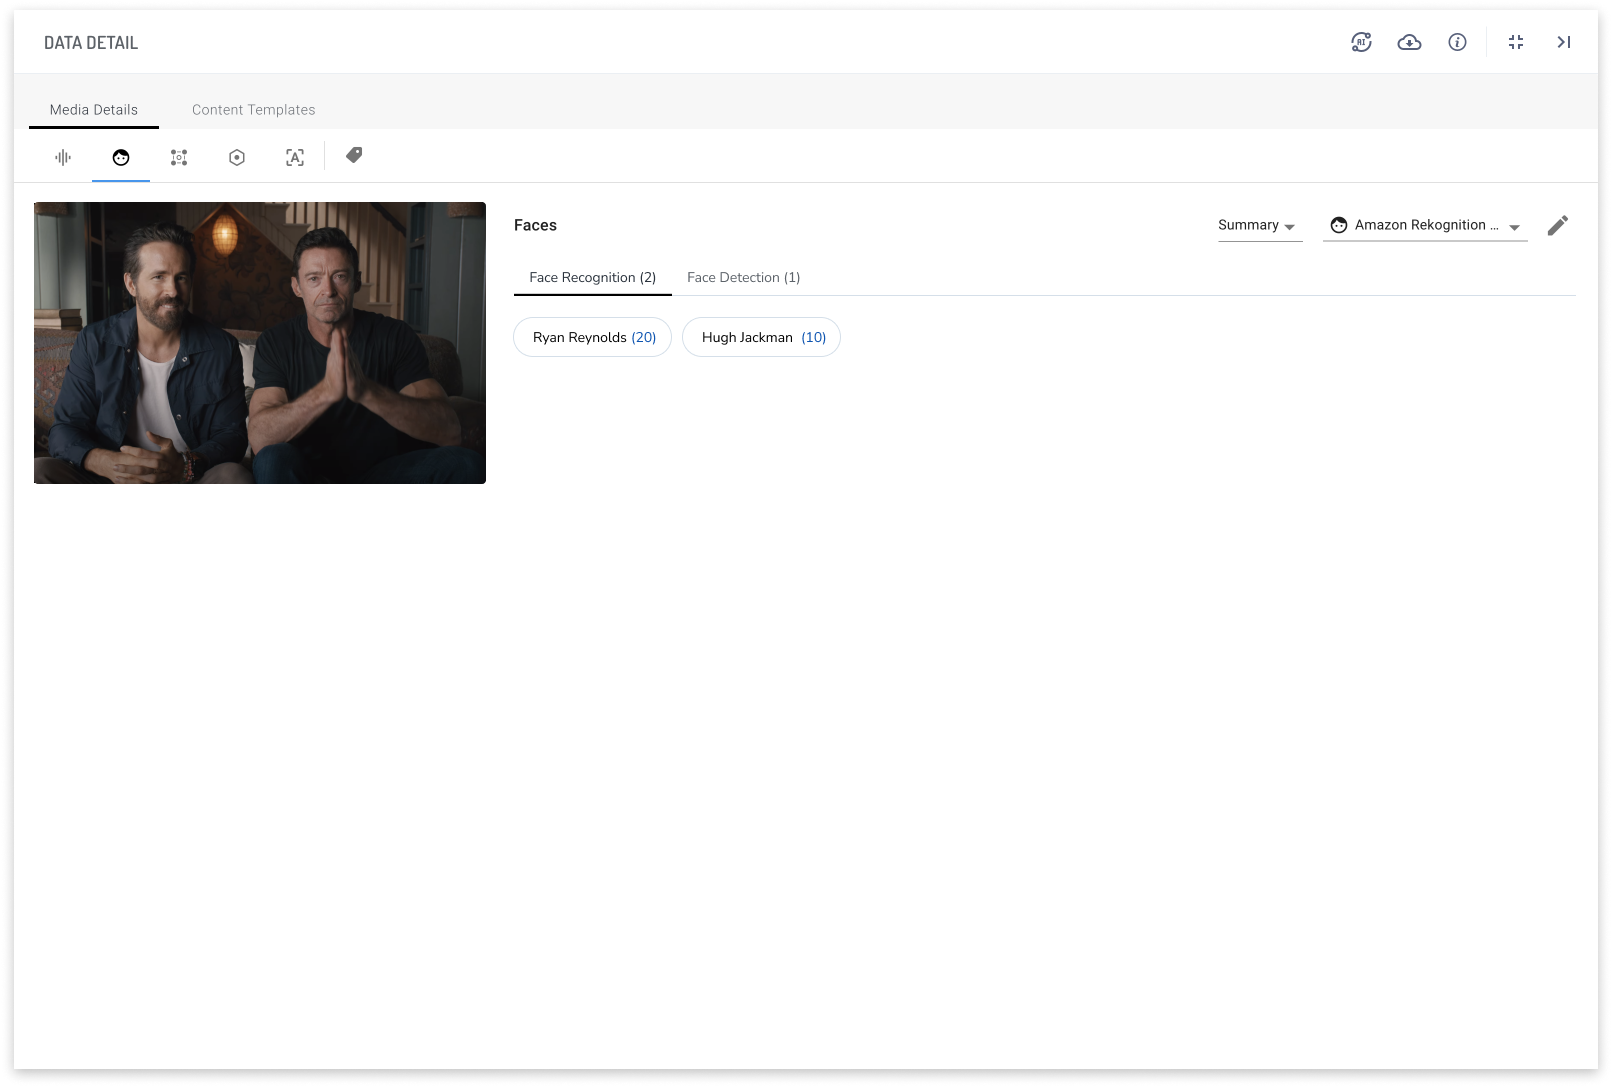Switch to the hexagon logo recognition tab
Screen dimensions: 1612x1087
pyautogui.click(x=237, y=158)
